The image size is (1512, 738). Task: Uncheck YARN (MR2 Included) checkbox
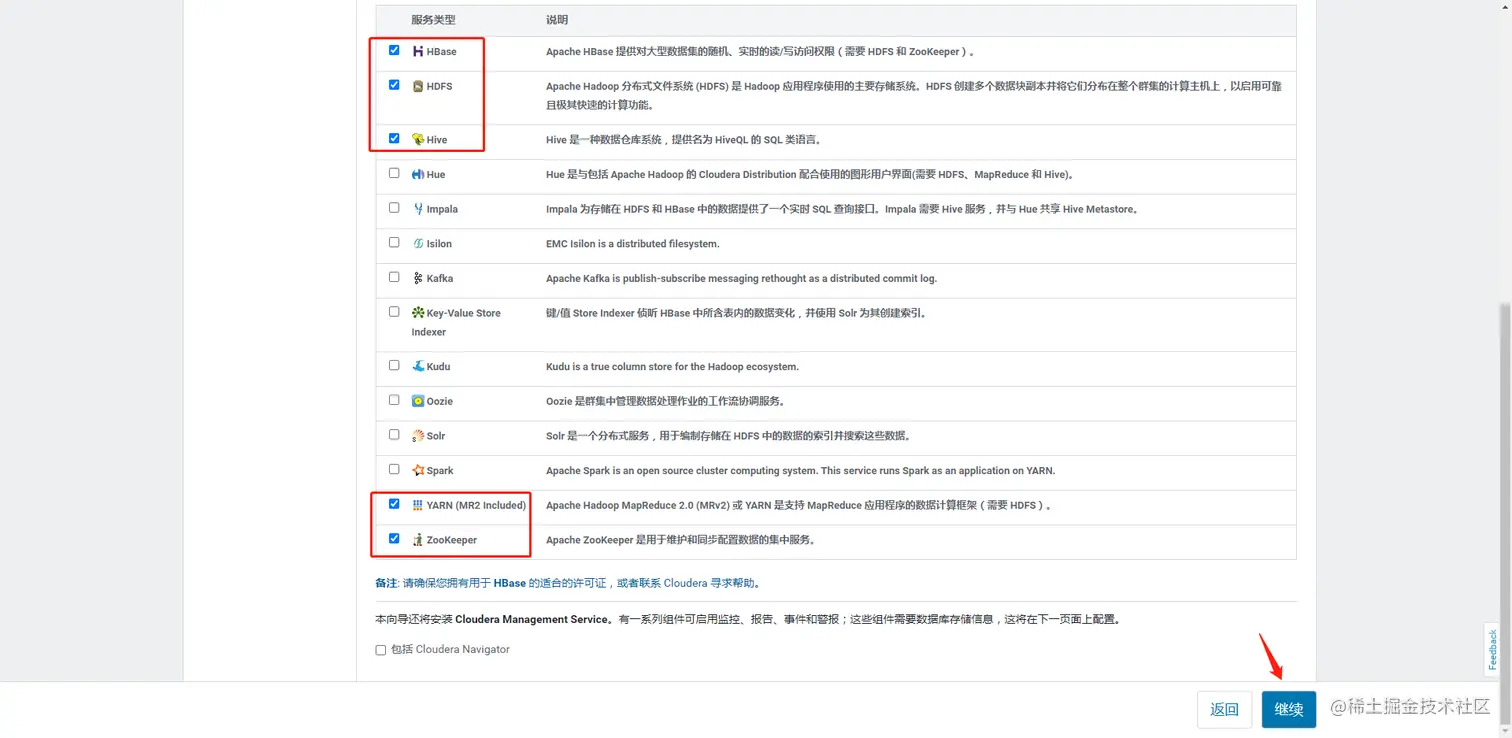[x=394, y=504]
